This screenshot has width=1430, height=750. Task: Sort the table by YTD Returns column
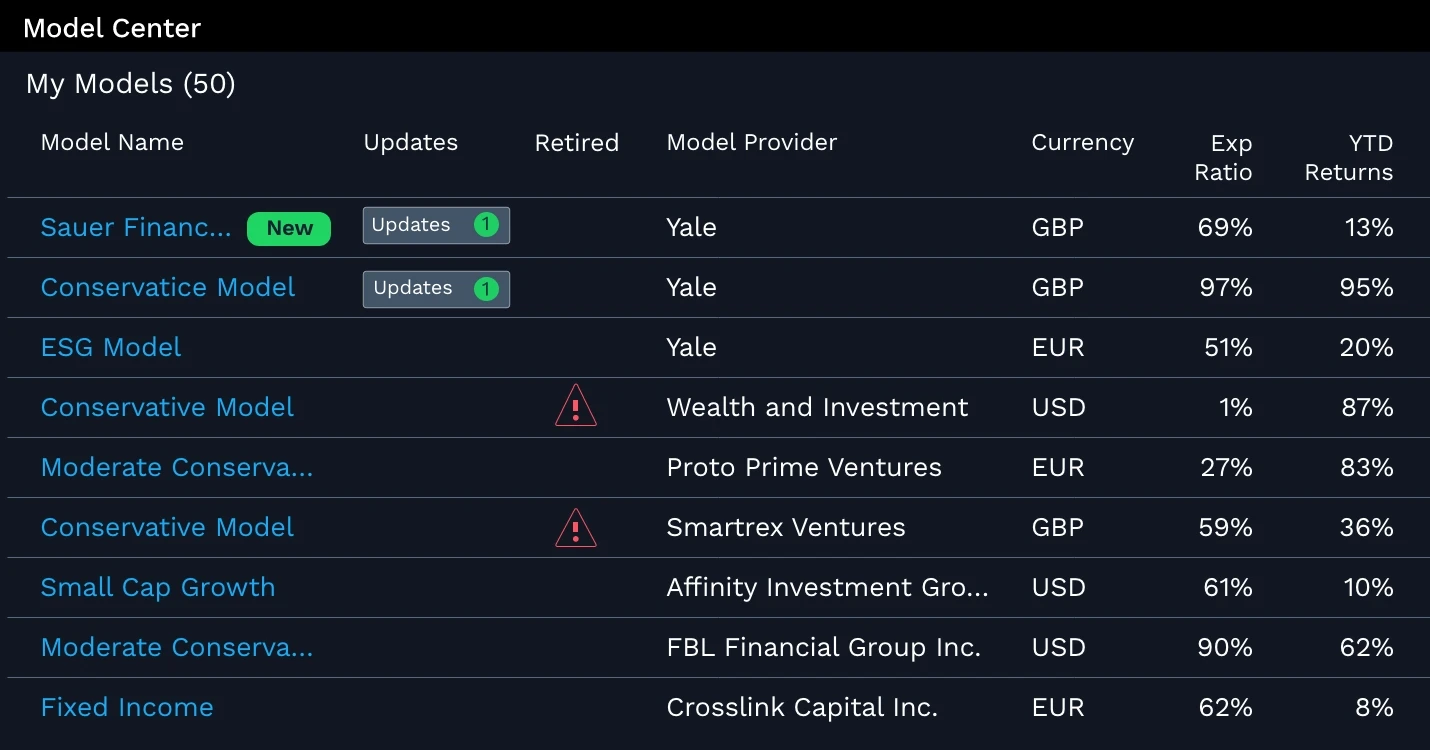coord(1349,157)
